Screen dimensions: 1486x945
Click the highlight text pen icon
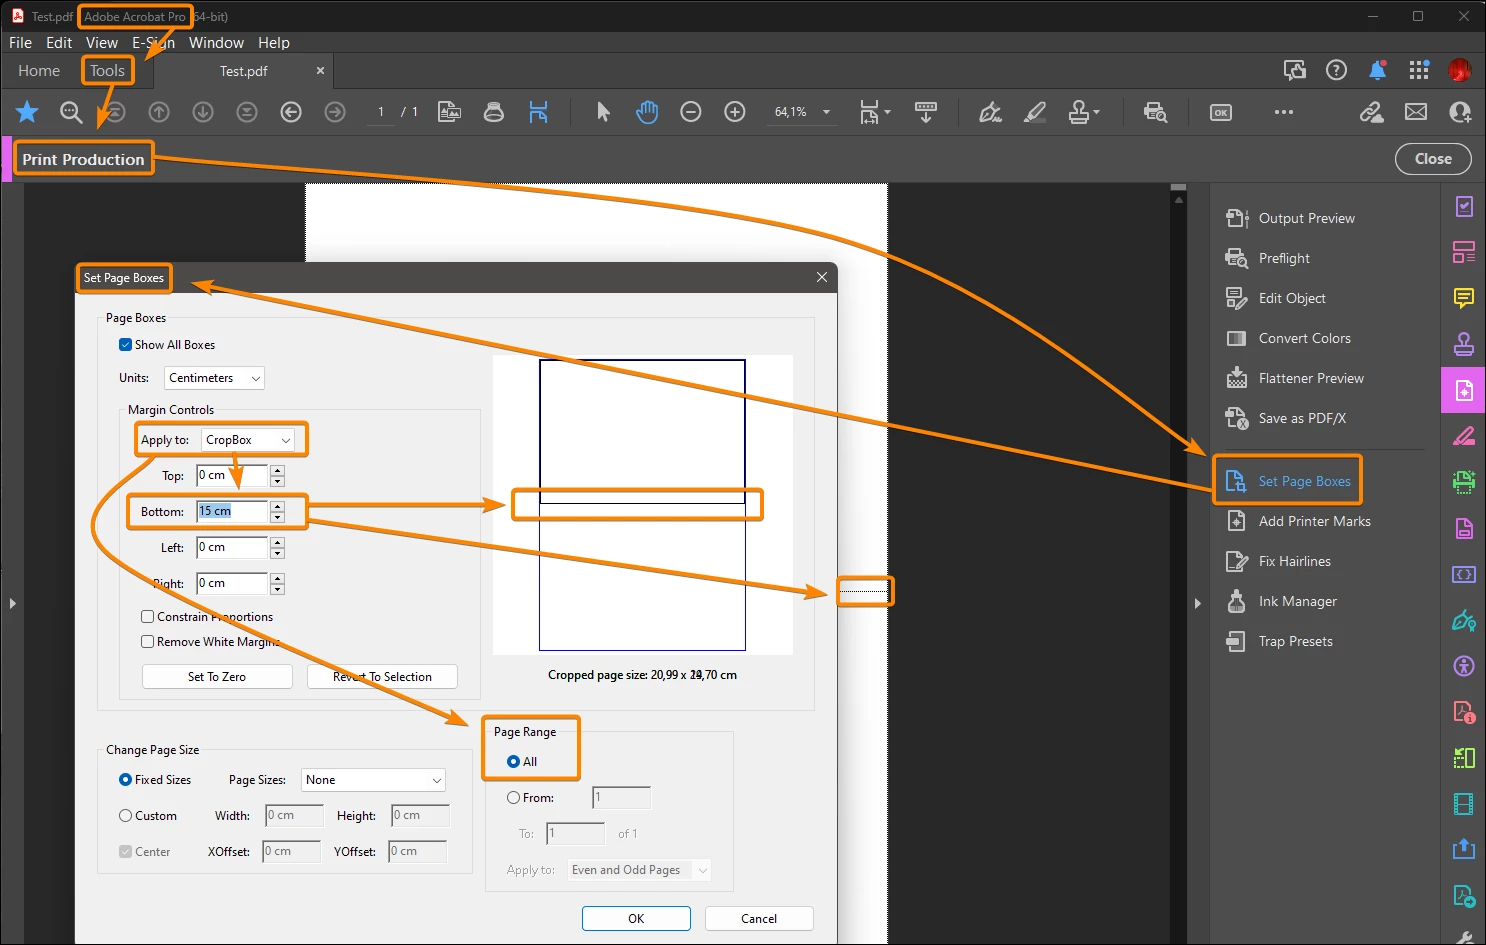[x=1035, y=112]
